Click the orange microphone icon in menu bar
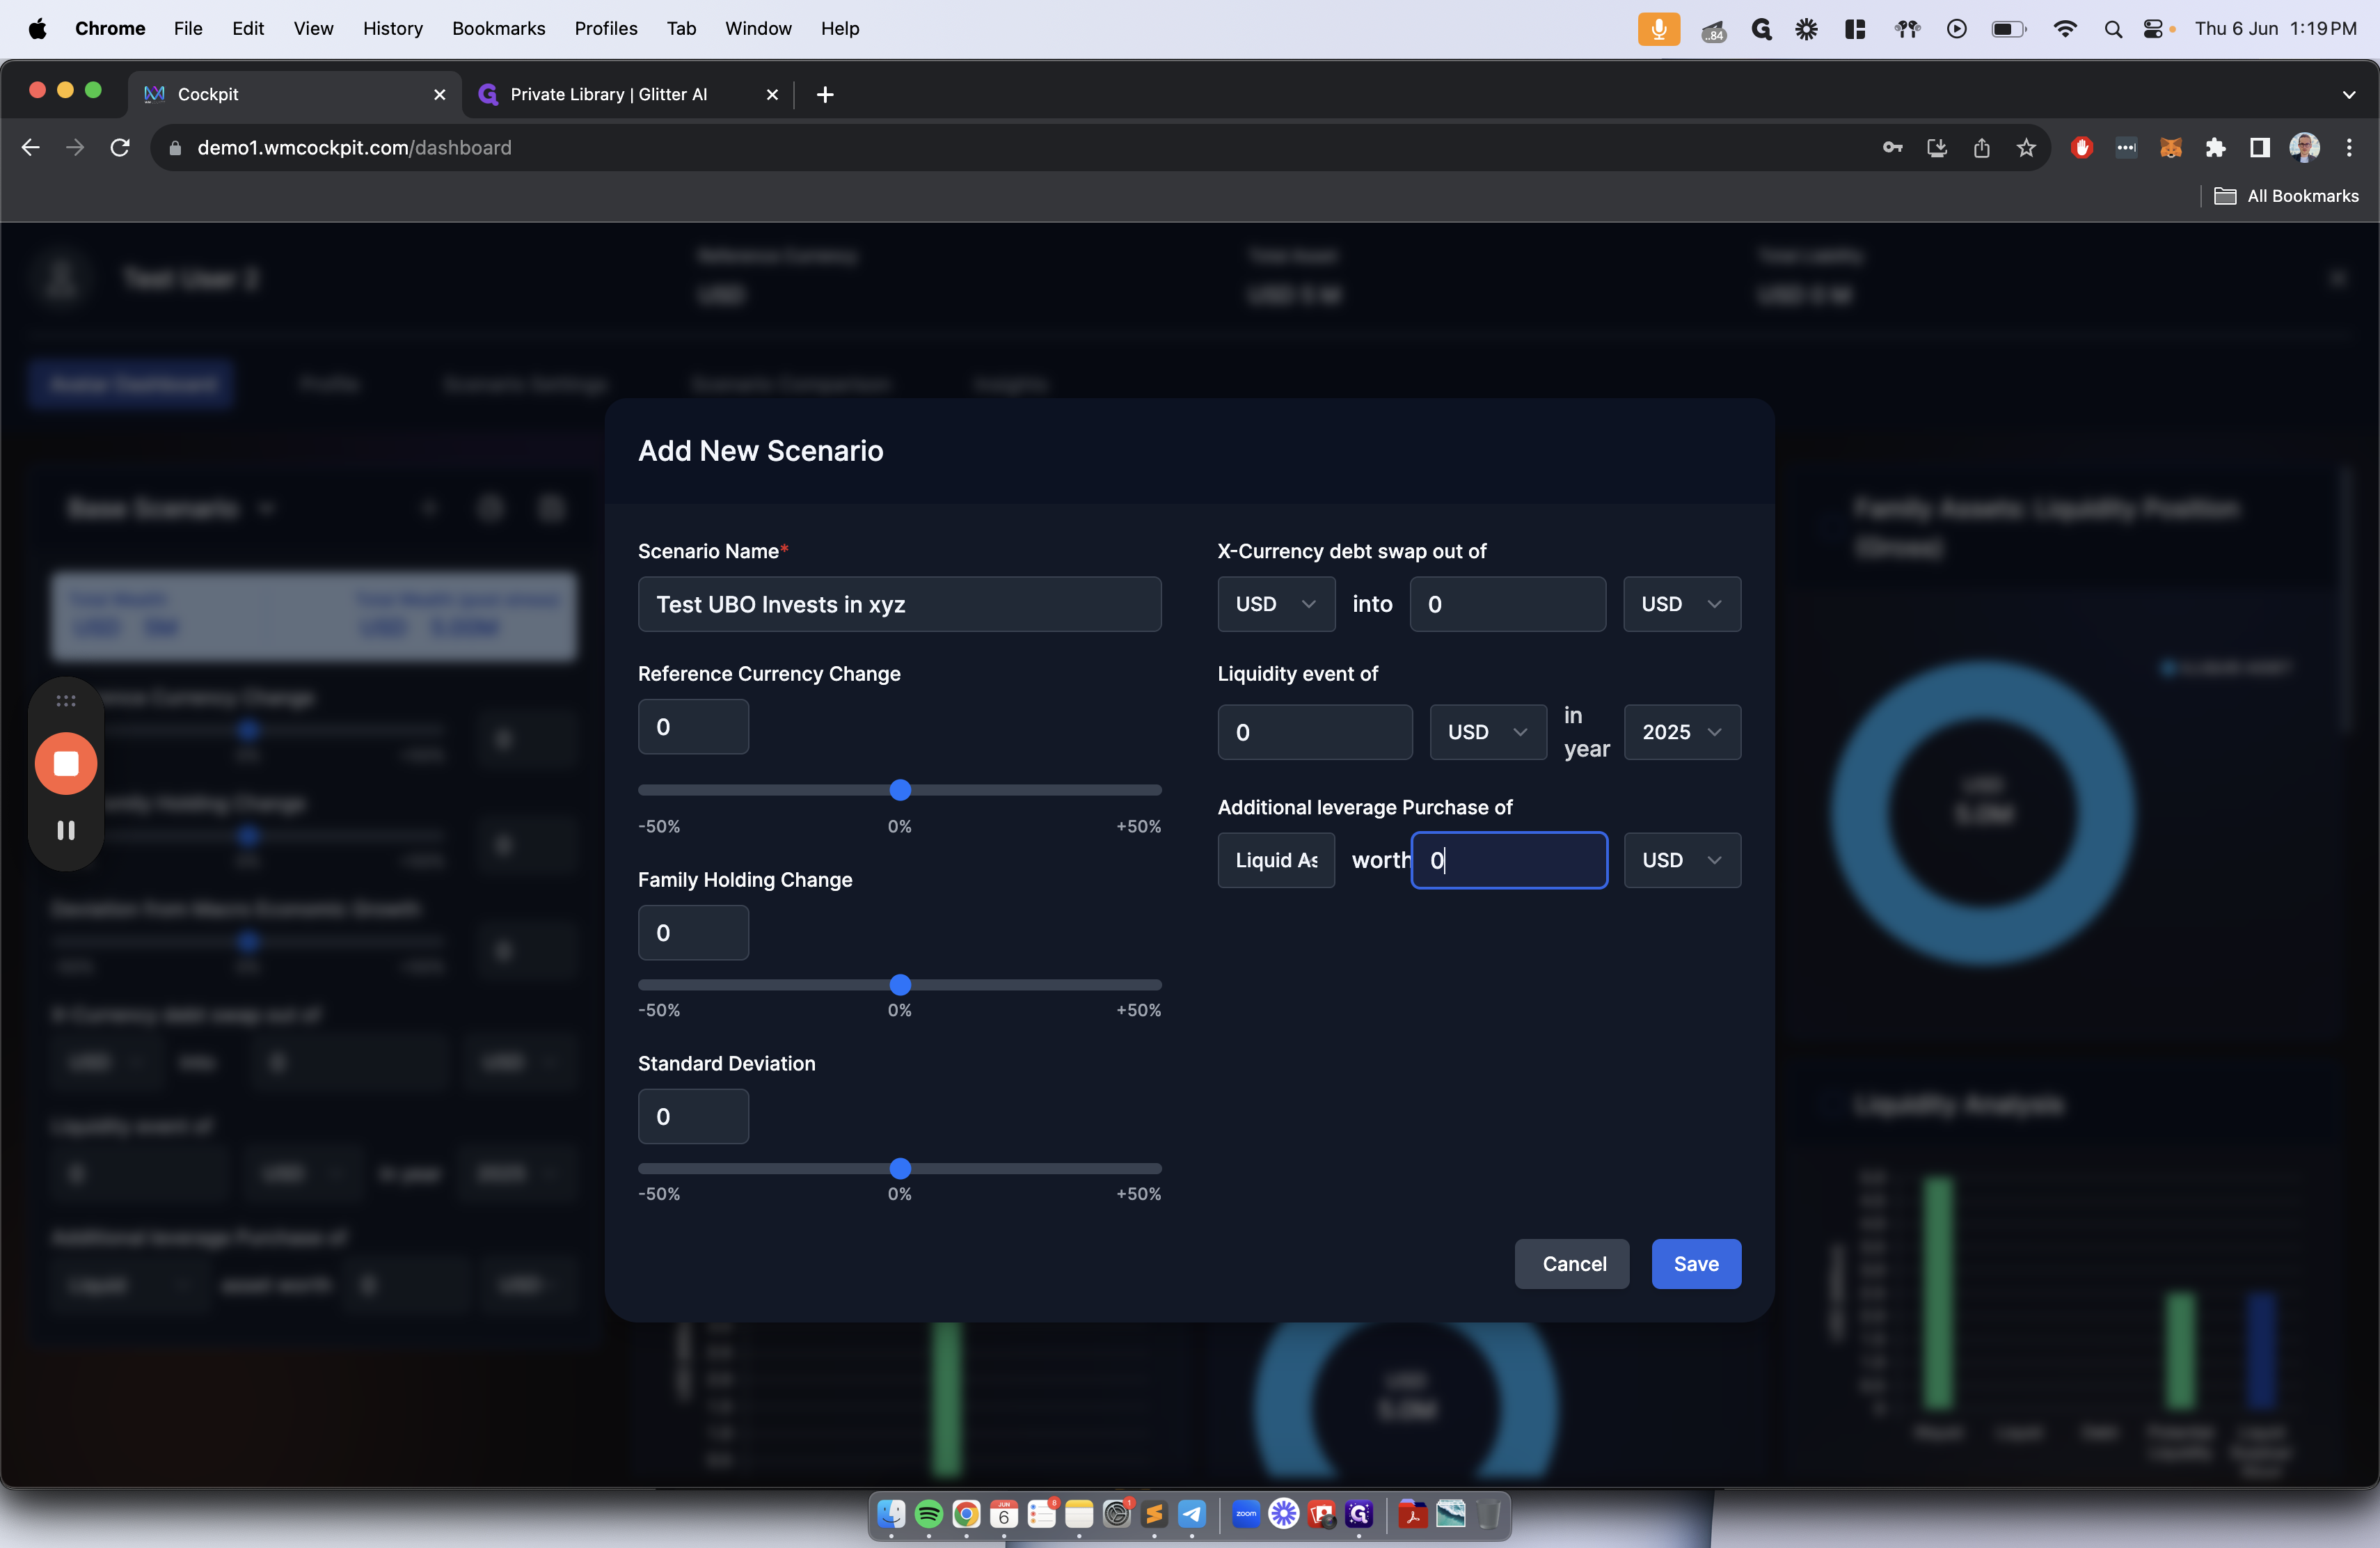Image resolution: width=2380 pixels, height=1548 pixels. click(1658, 29)
